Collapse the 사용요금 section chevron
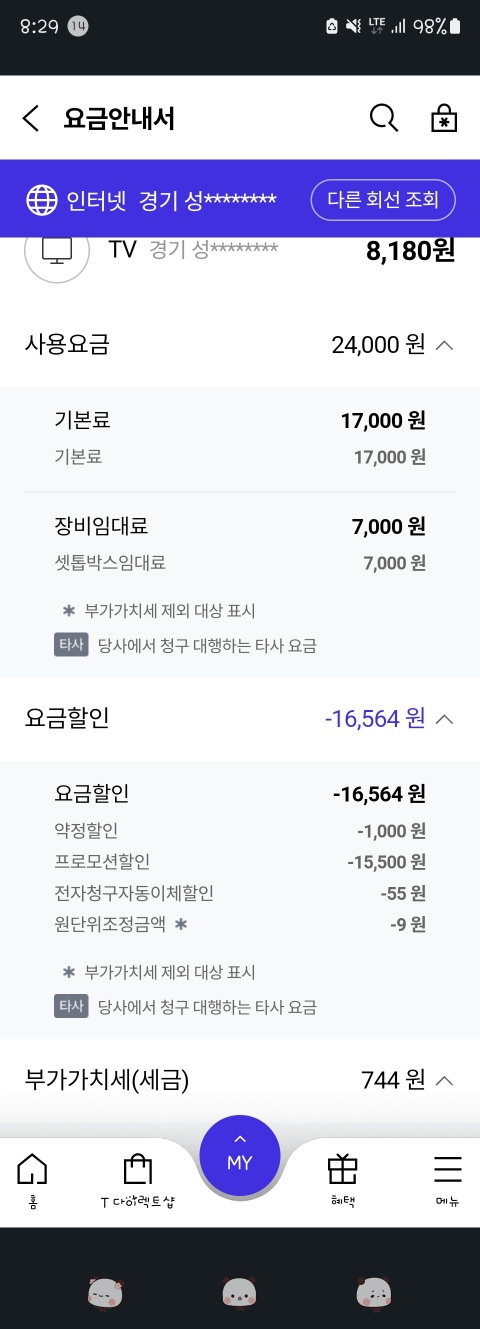The image size is (480, 1329). coord(445,345)
